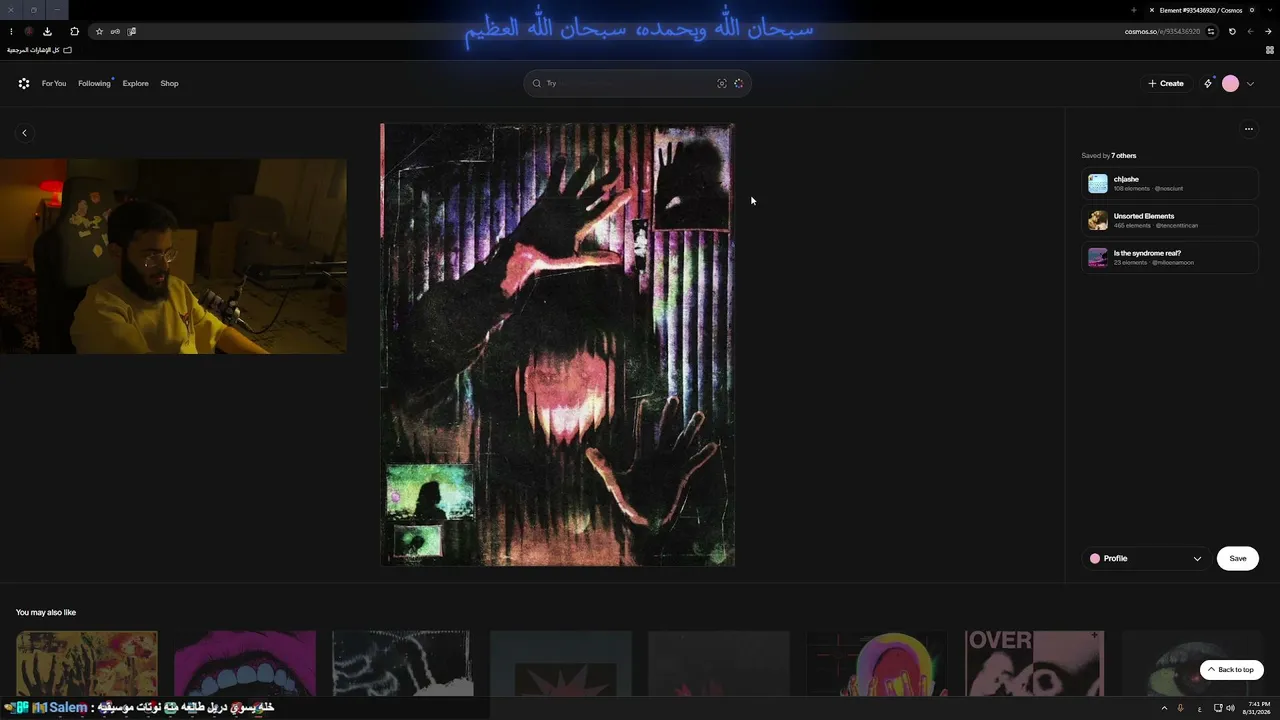The width and height of the screenshot is (1280, 720).
Task: Open the tab groups grid icon
Action: tap(1270, 50)
